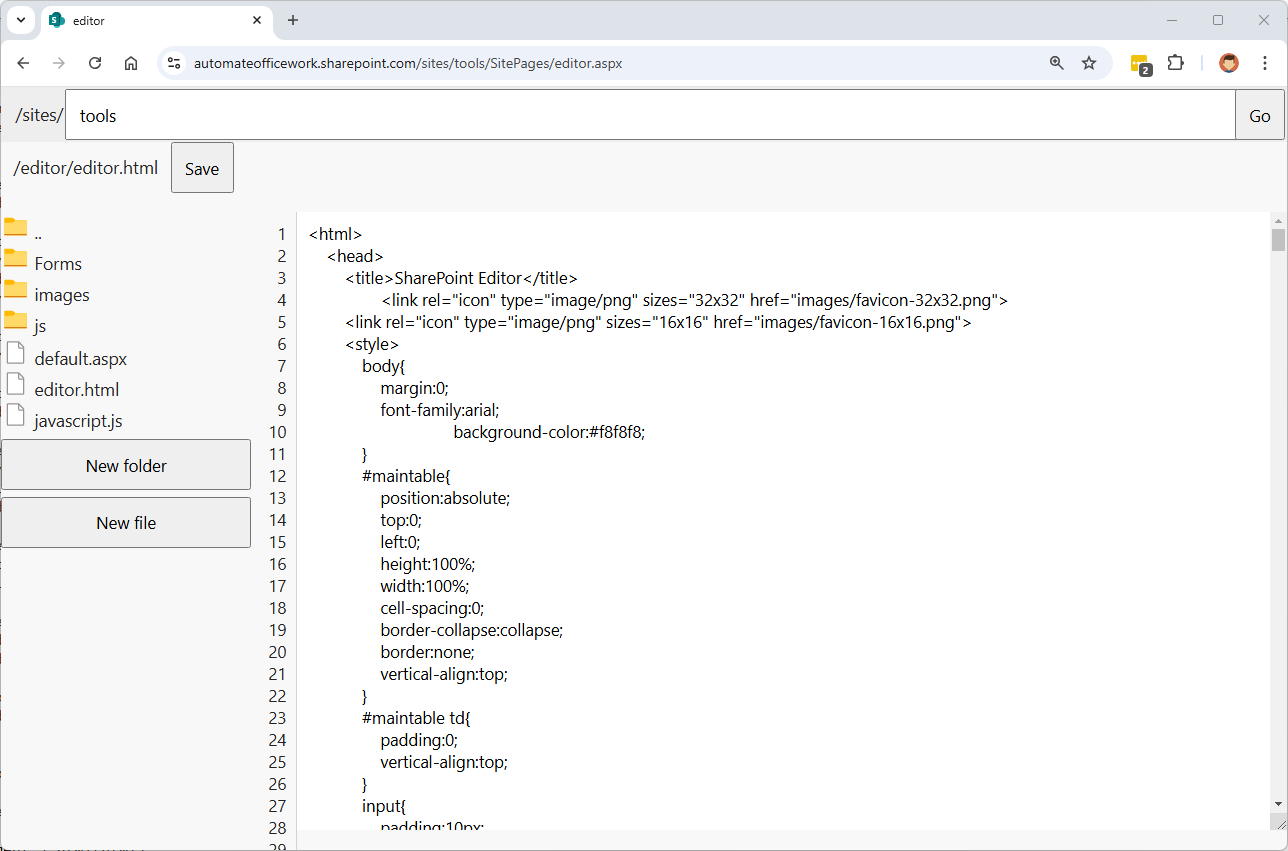Click the height:100%; line

427,564
